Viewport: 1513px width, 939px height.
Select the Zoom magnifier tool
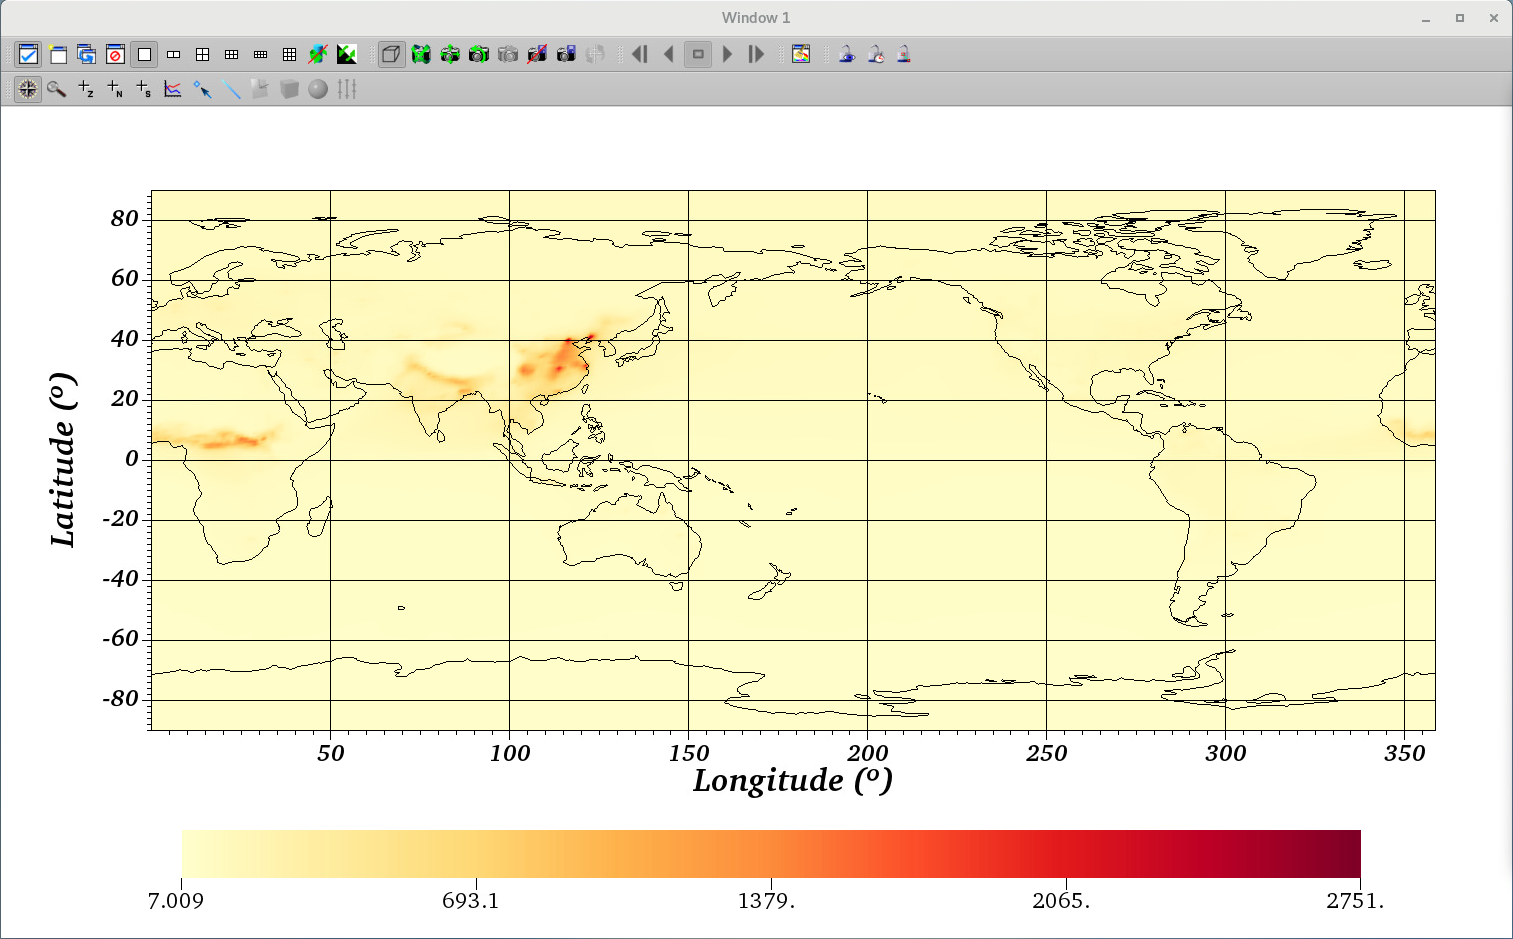(57, 89)
